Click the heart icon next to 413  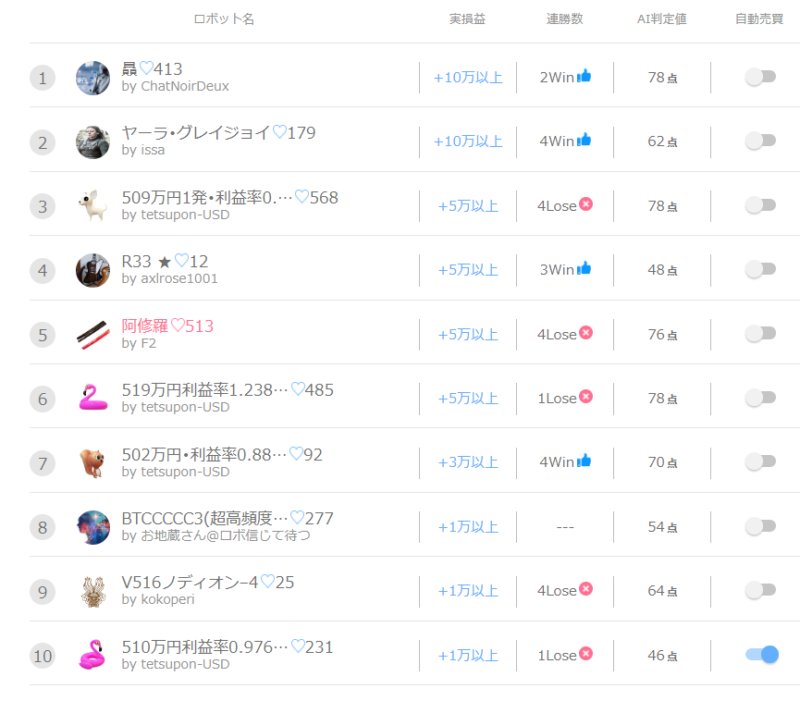coord(146,68)
